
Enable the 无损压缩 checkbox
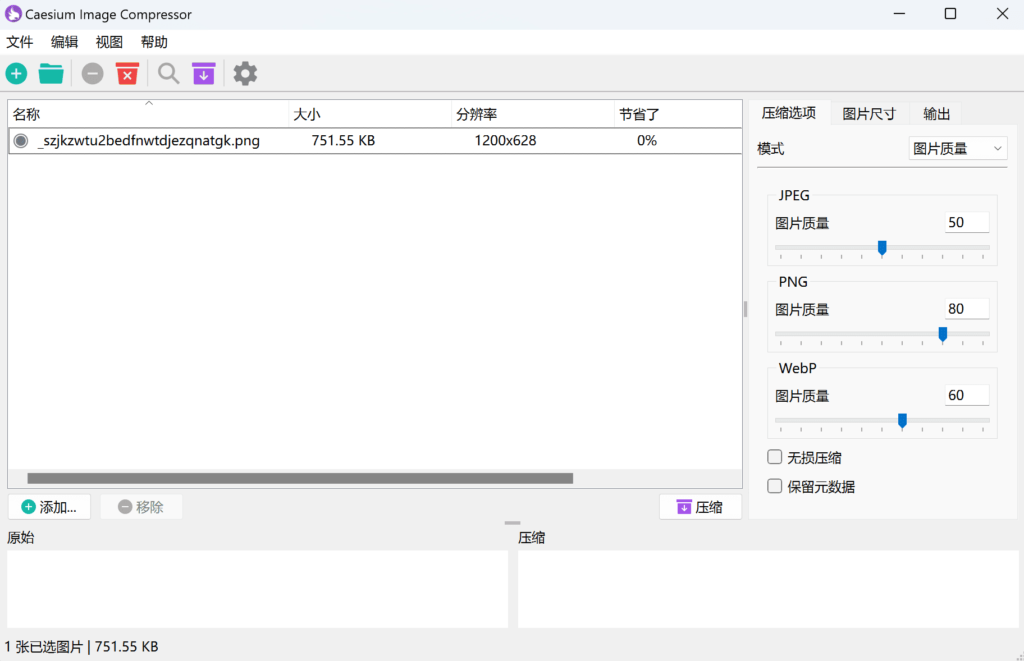click(x=775, y=457)
